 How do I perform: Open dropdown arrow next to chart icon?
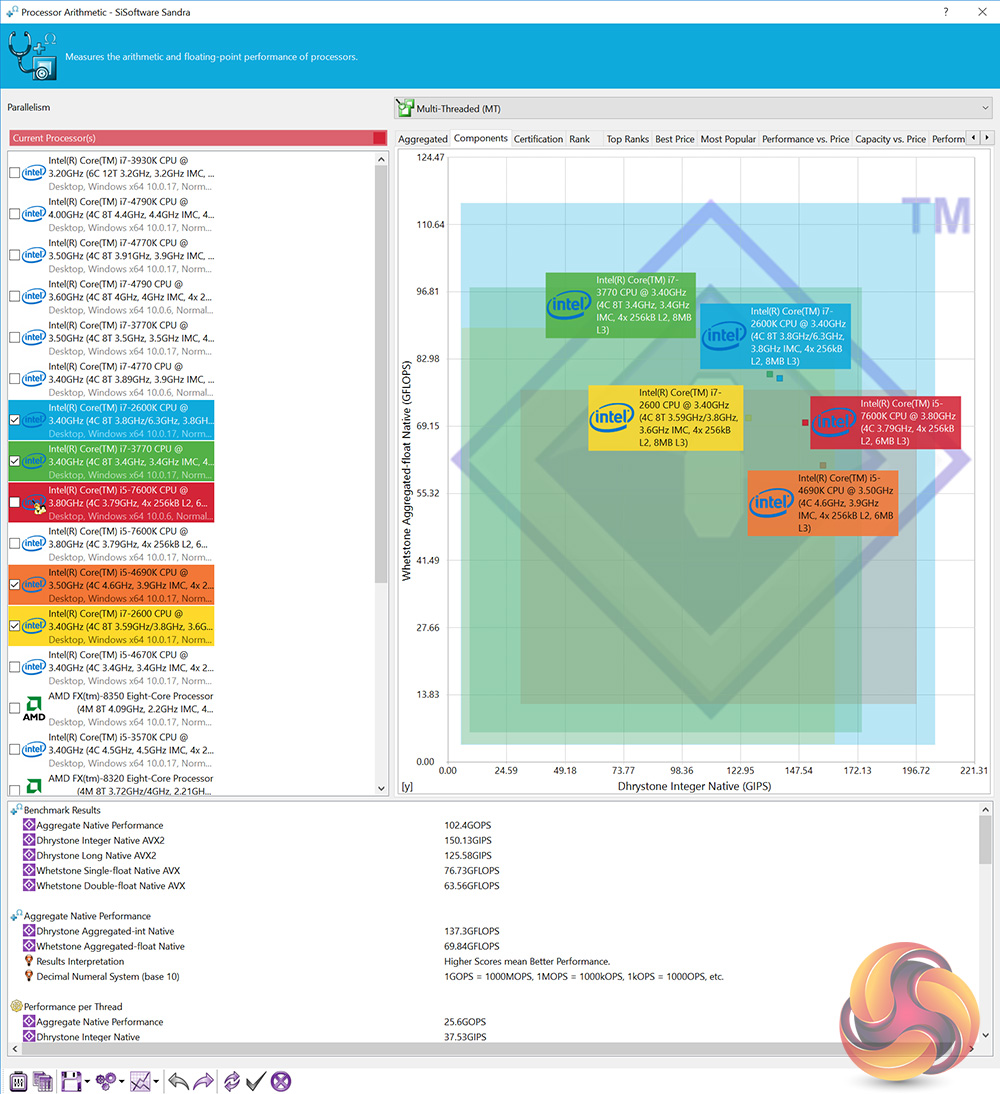156,1082
